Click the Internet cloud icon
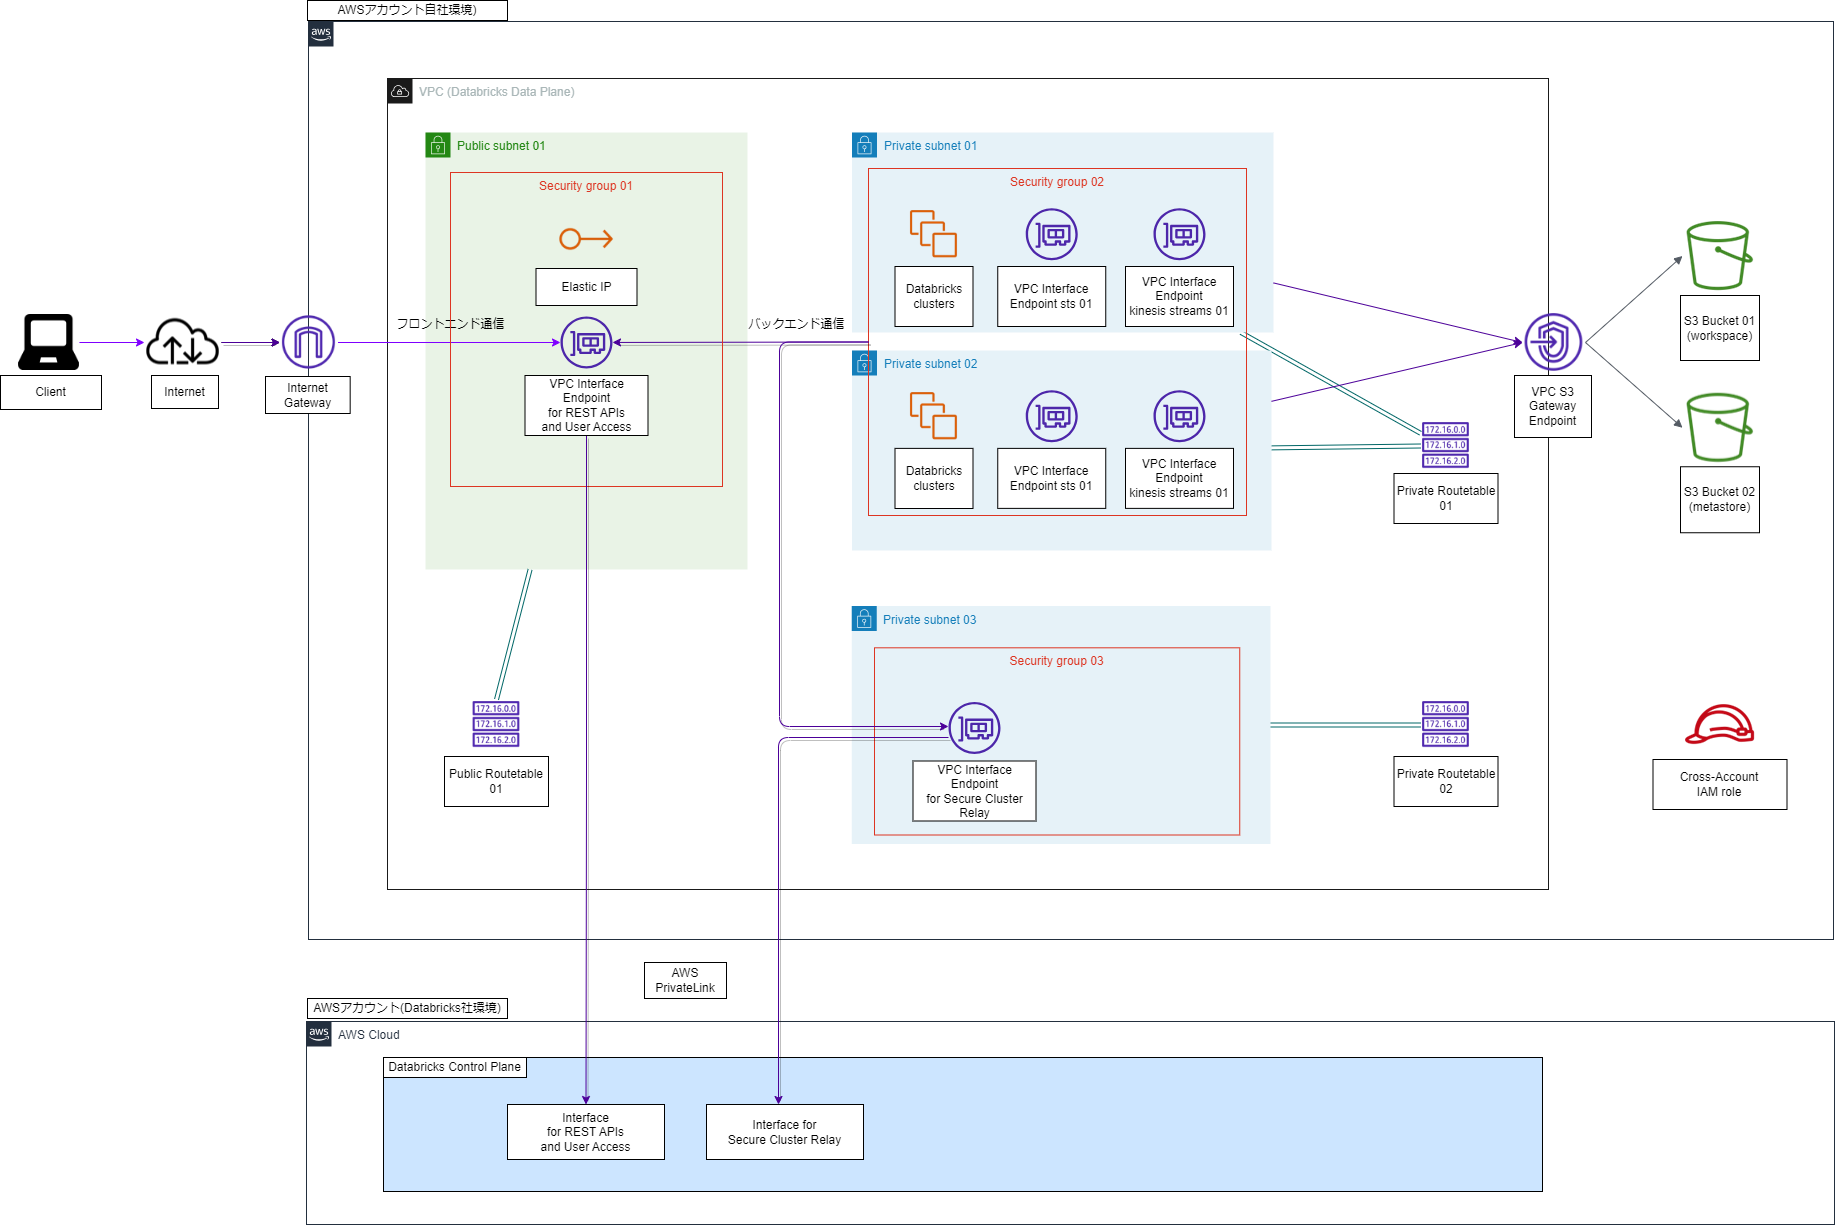This screenshot has height=1225, width=1835. coord(183,341)
